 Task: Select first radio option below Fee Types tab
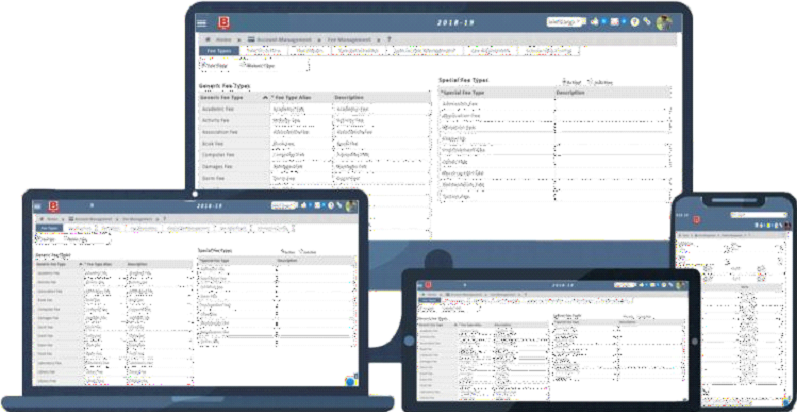pos(203,64)
